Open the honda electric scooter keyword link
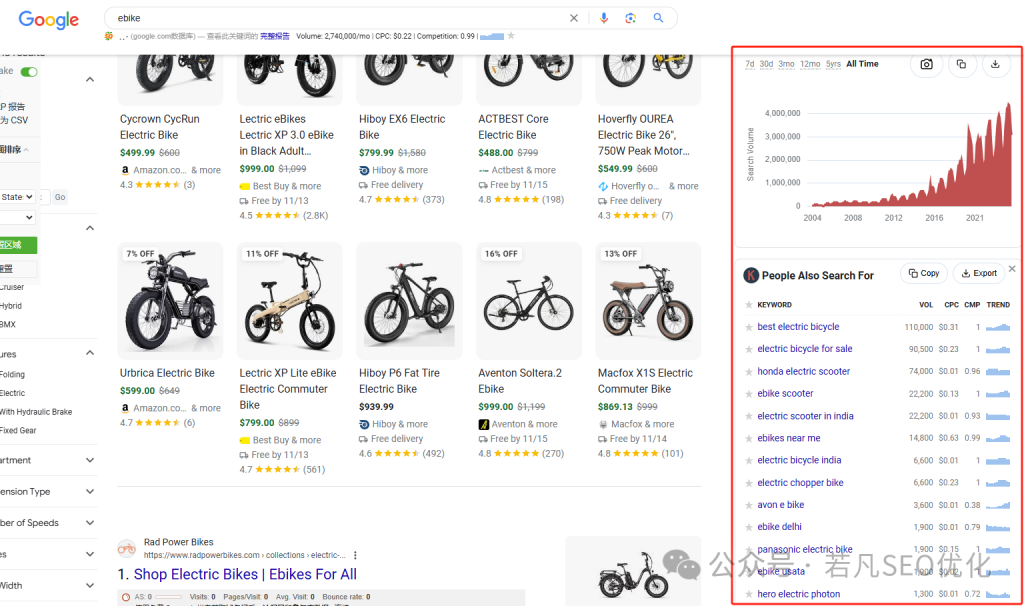The height and width of the screenshot is (606, 1024). click(x=803, y=372)
